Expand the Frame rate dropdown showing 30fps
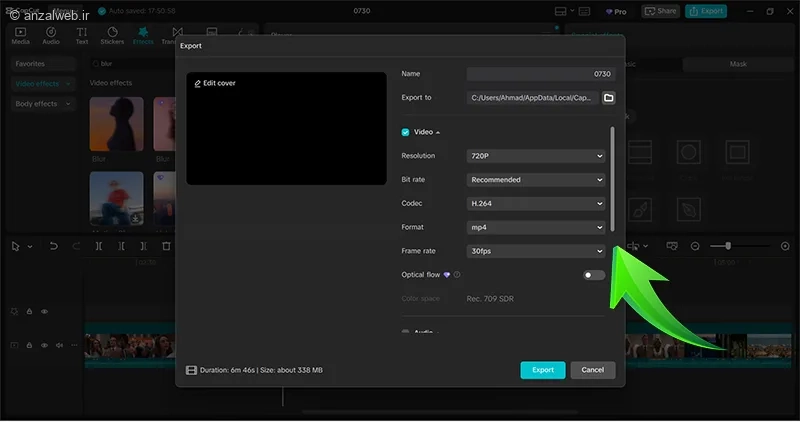This screenshot has height=422, width=800. tap(536, 251)
